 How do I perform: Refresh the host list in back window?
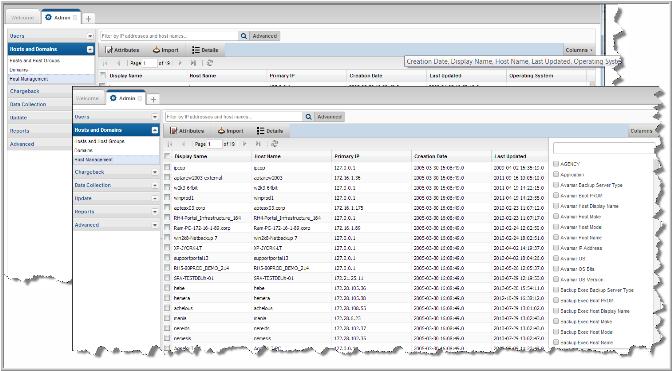pyautogui.click(x=210, y=63)
